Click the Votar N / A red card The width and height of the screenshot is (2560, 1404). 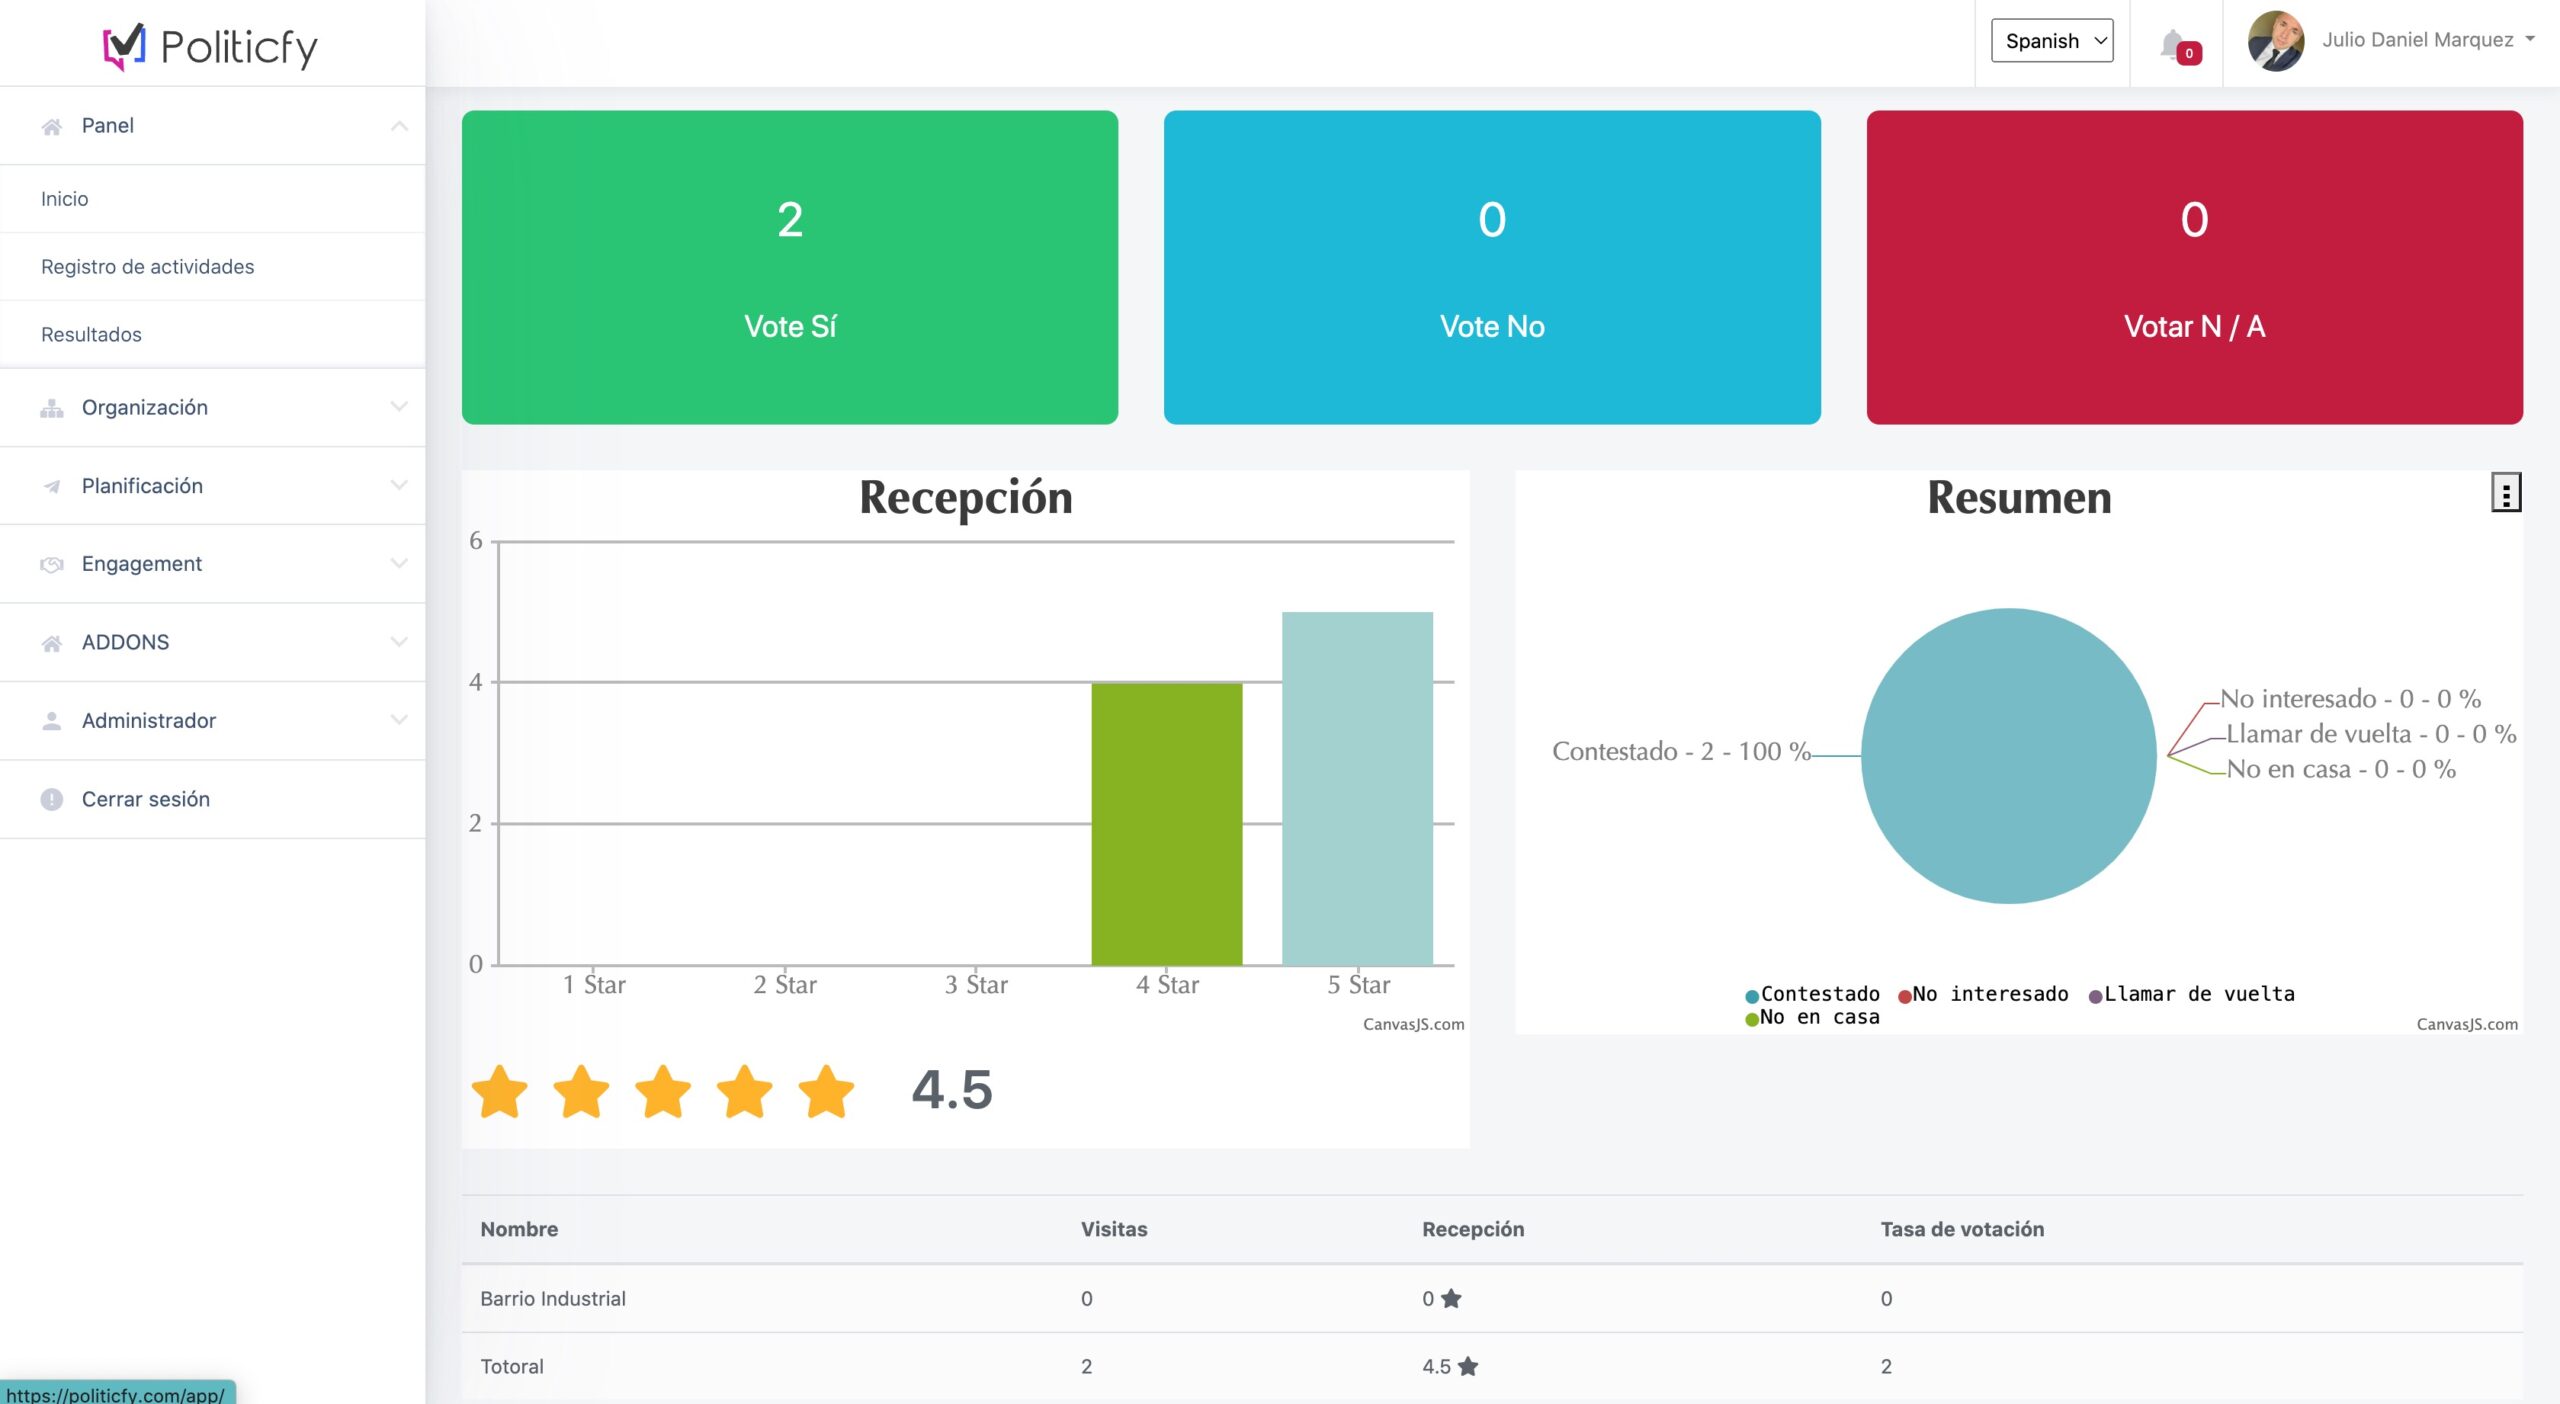click(x=2195, y=267)
